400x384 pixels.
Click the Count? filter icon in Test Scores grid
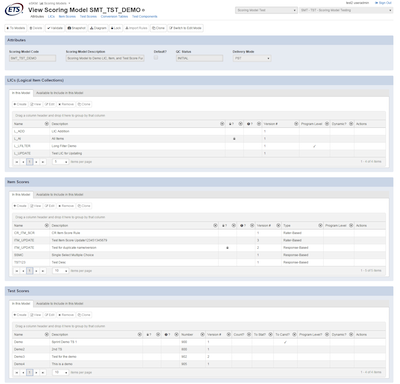[x=249, y=335]
